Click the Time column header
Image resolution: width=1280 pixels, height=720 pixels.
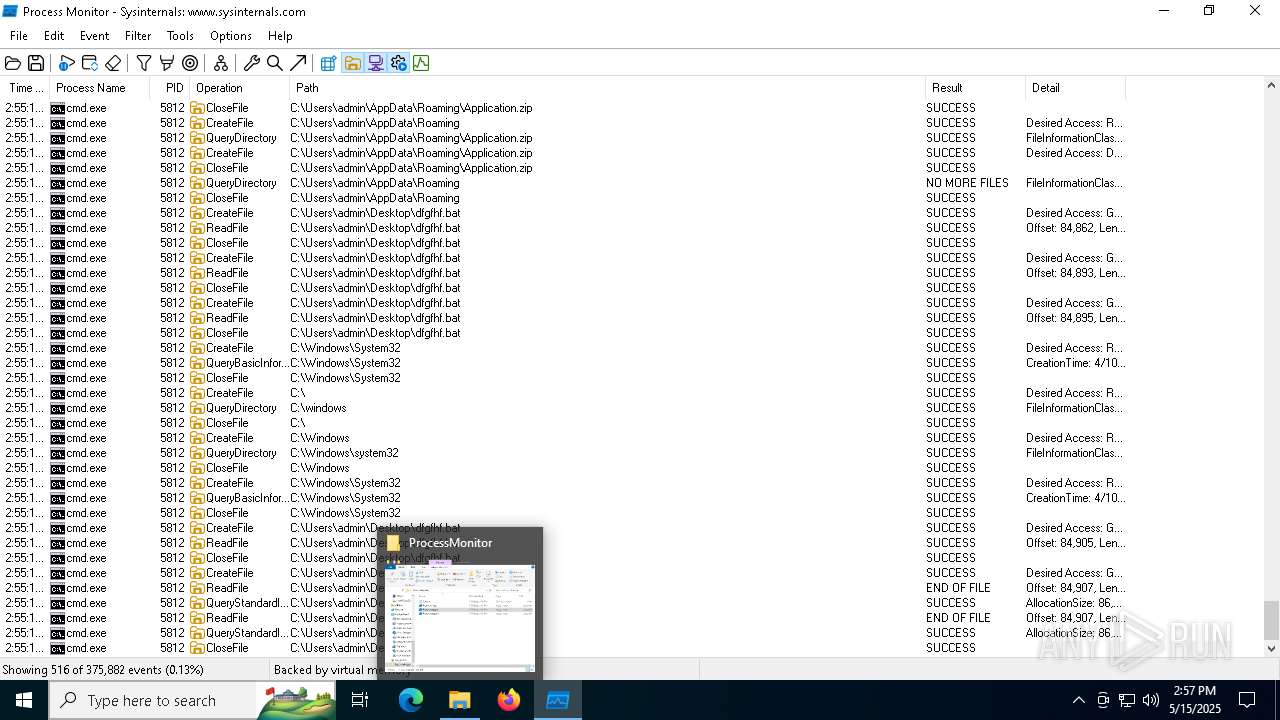(26, 88)
